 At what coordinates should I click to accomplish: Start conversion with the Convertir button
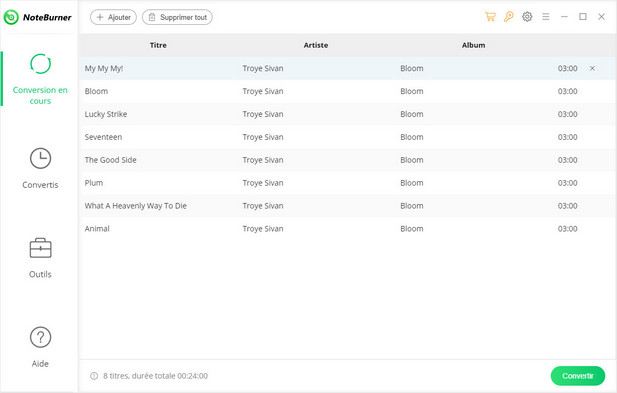(578, 376)
